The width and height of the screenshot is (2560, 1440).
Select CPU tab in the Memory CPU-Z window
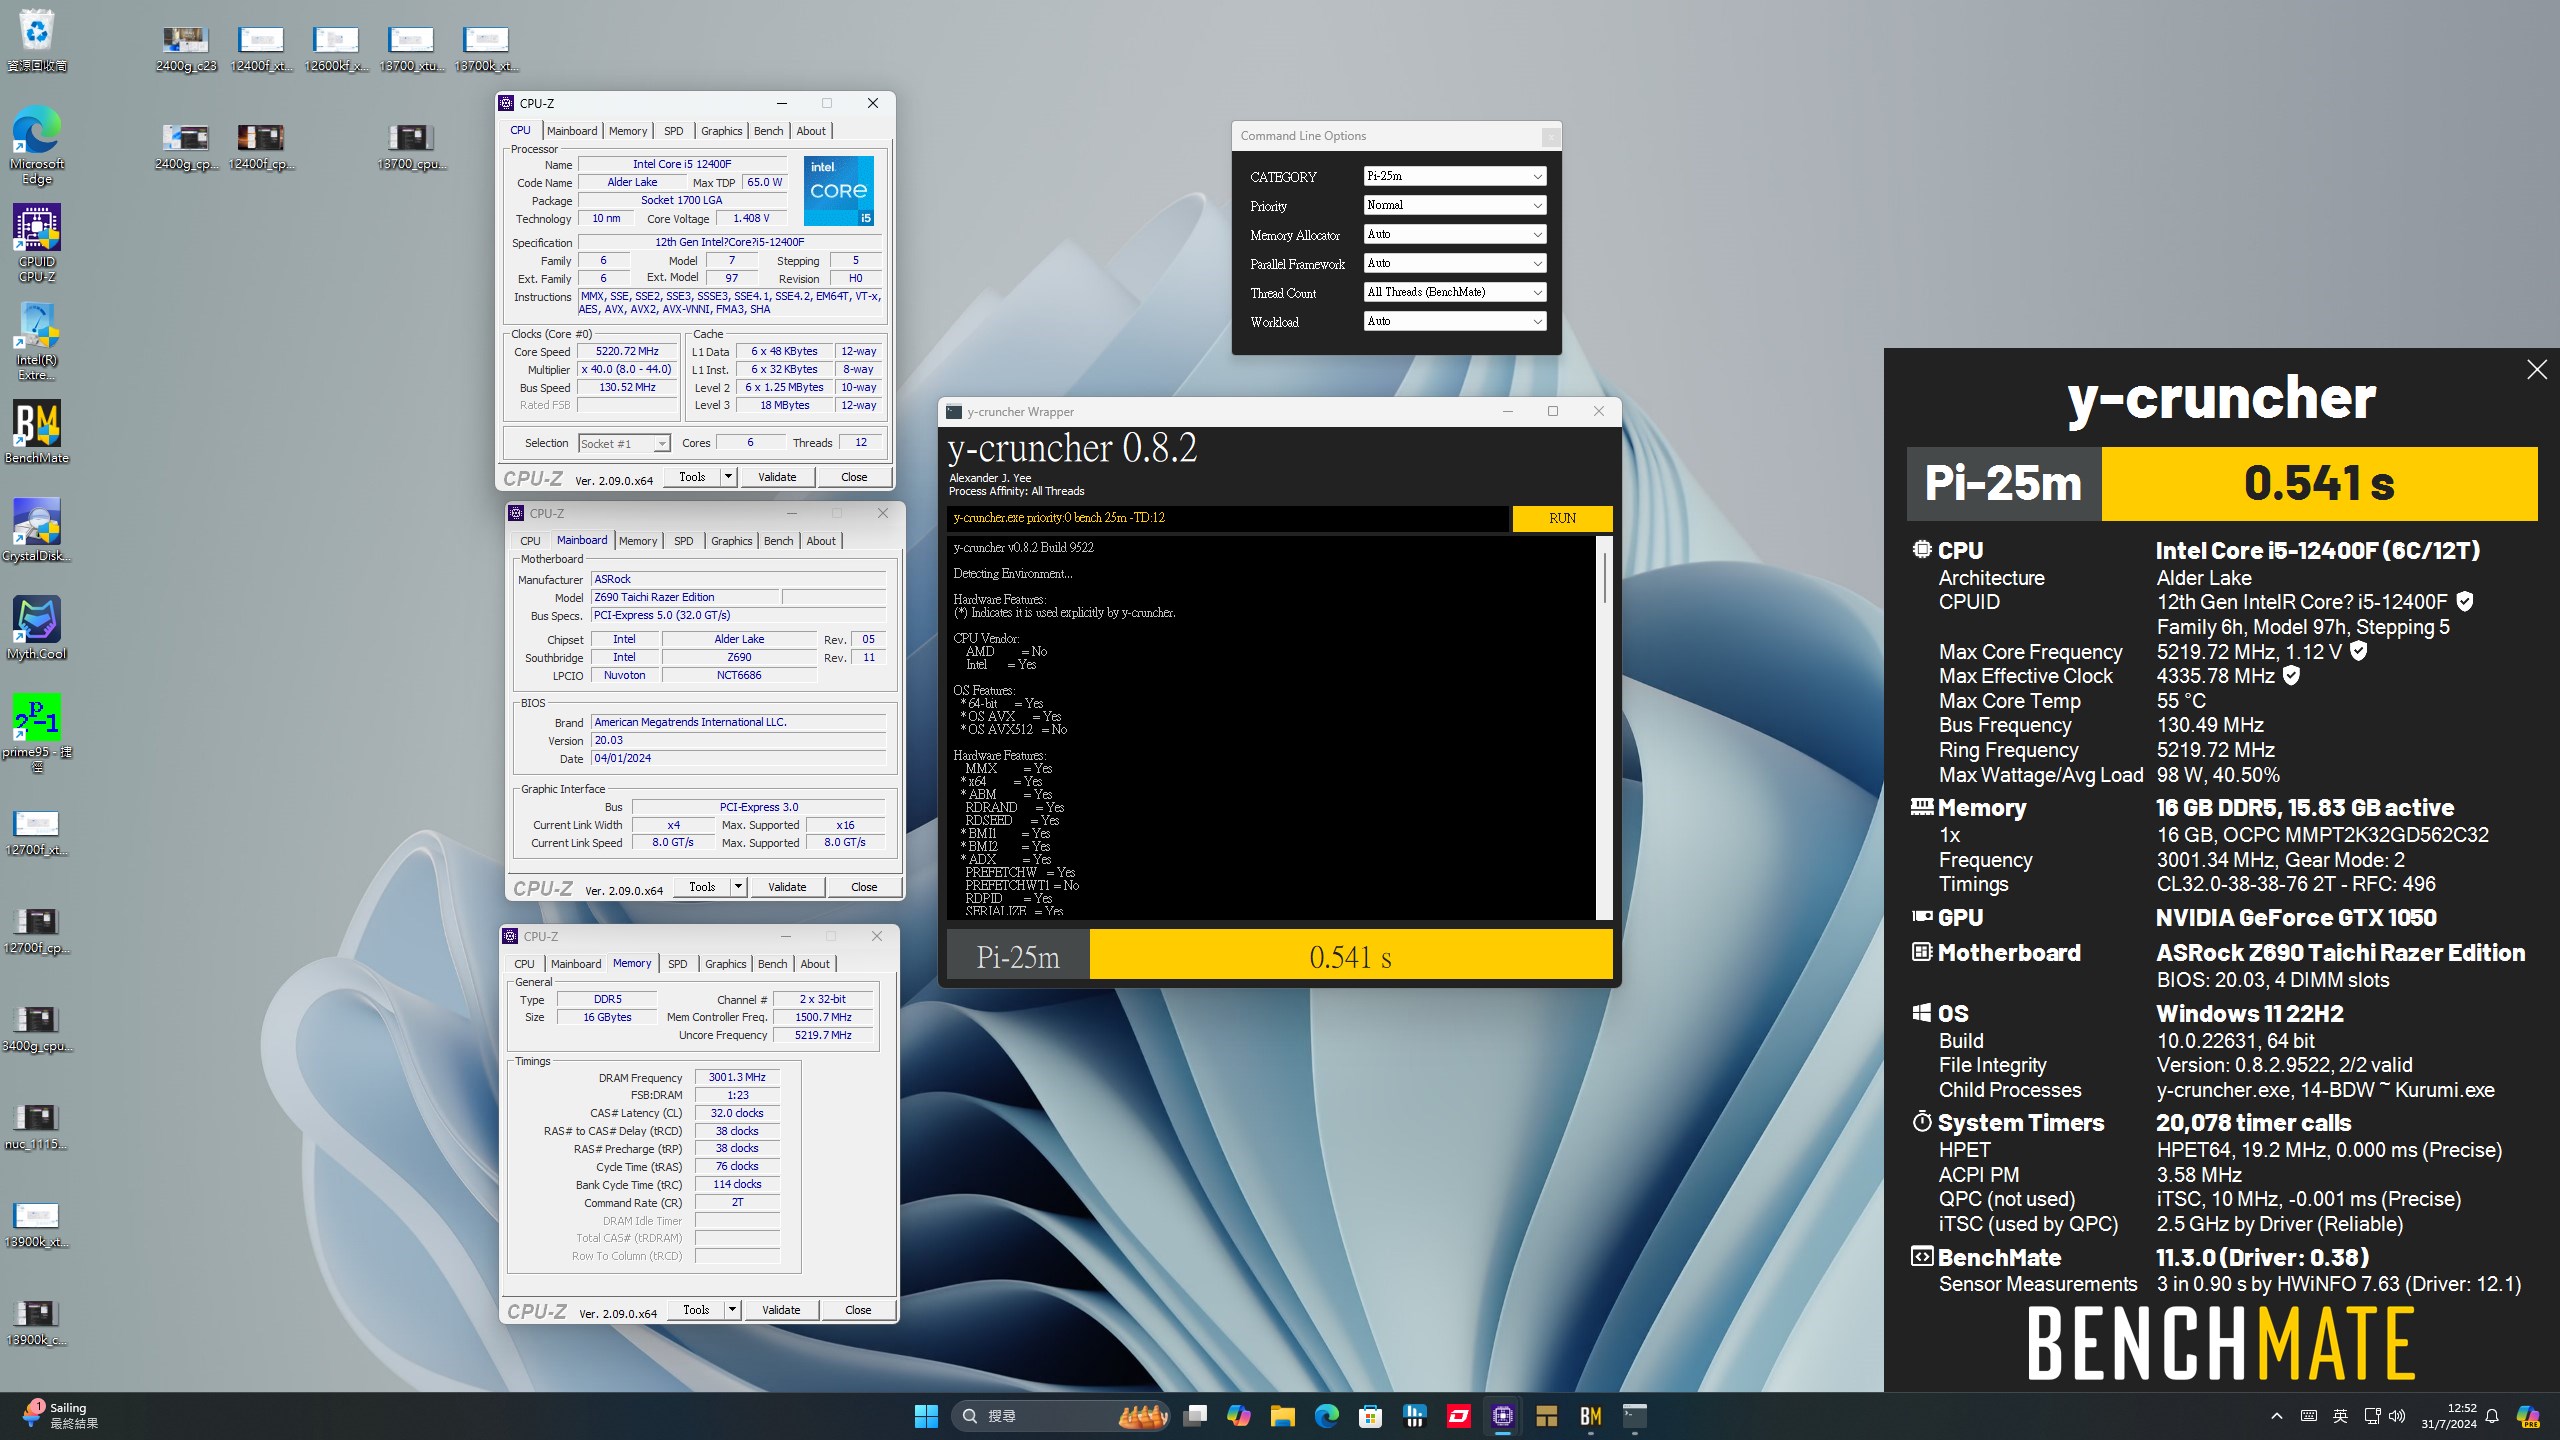pyautogui.click(x=524, y=964)
